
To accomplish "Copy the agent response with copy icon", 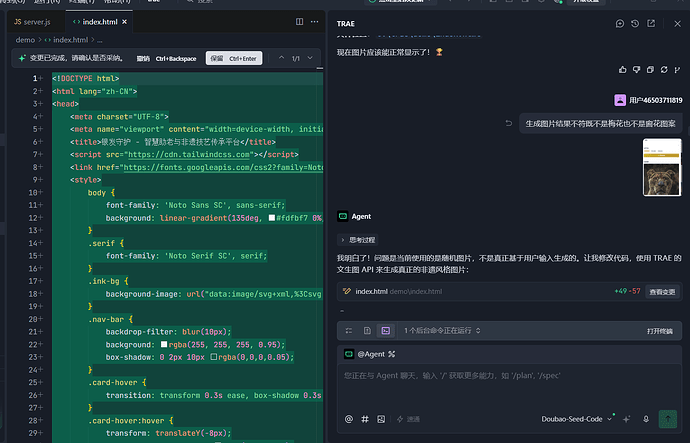I will pos(650,70).
